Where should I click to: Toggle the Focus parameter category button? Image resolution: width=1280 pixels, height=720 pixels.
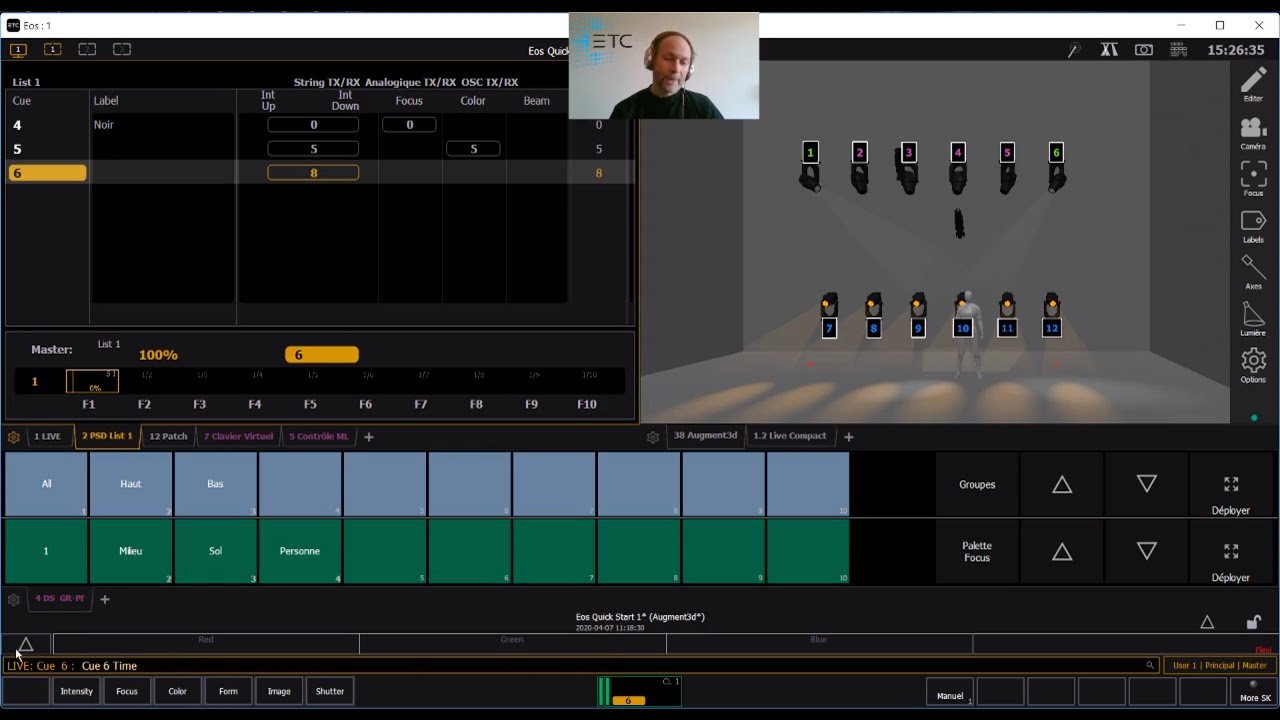tap(127, 691)
